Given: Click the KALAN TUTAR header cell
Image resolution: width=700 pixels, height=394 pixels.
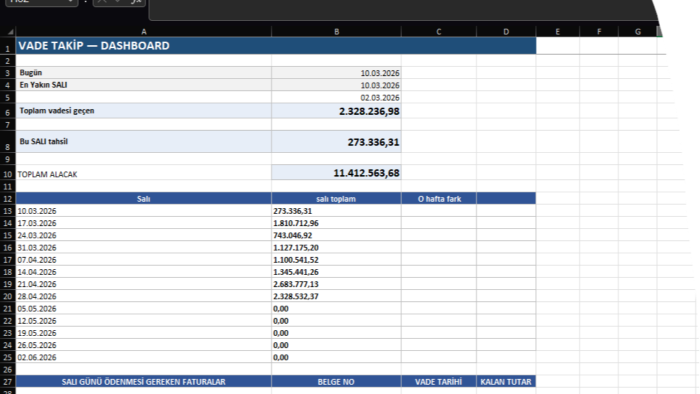Looking at the screenshot, I should [506, 382].
